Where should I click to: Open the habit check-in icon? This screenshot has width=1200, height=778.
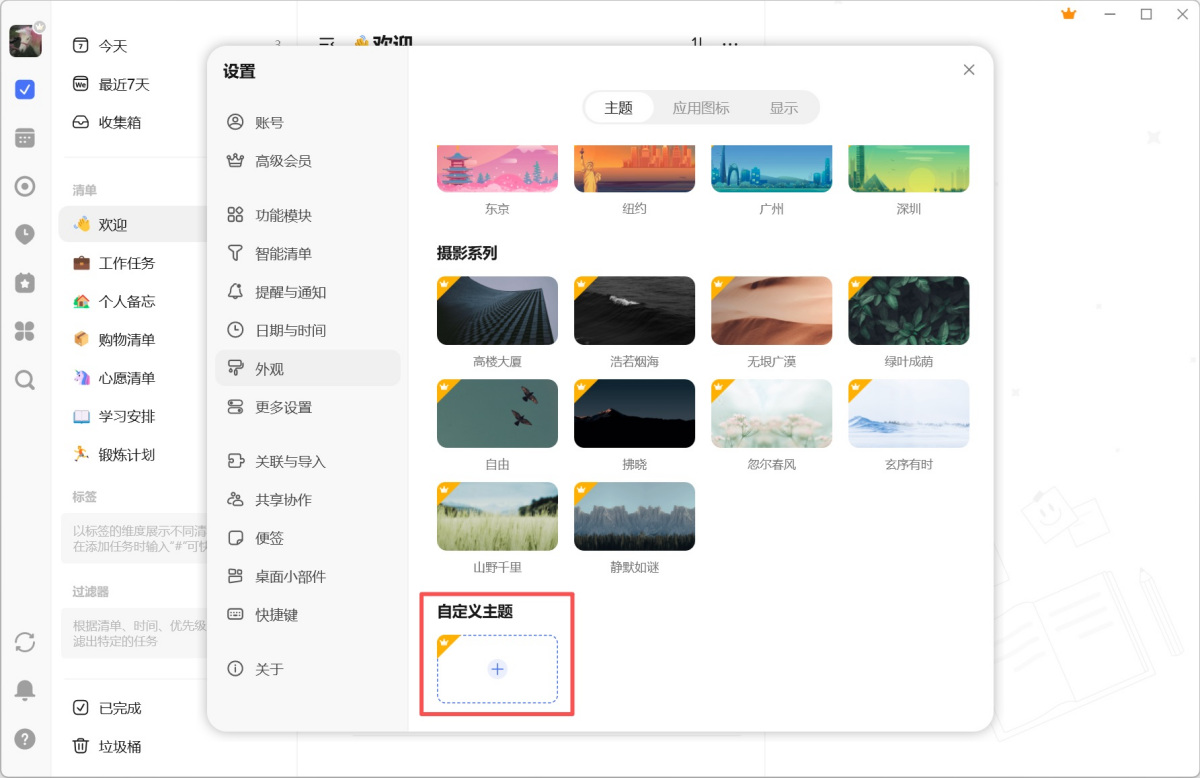[x=25, y=283]
